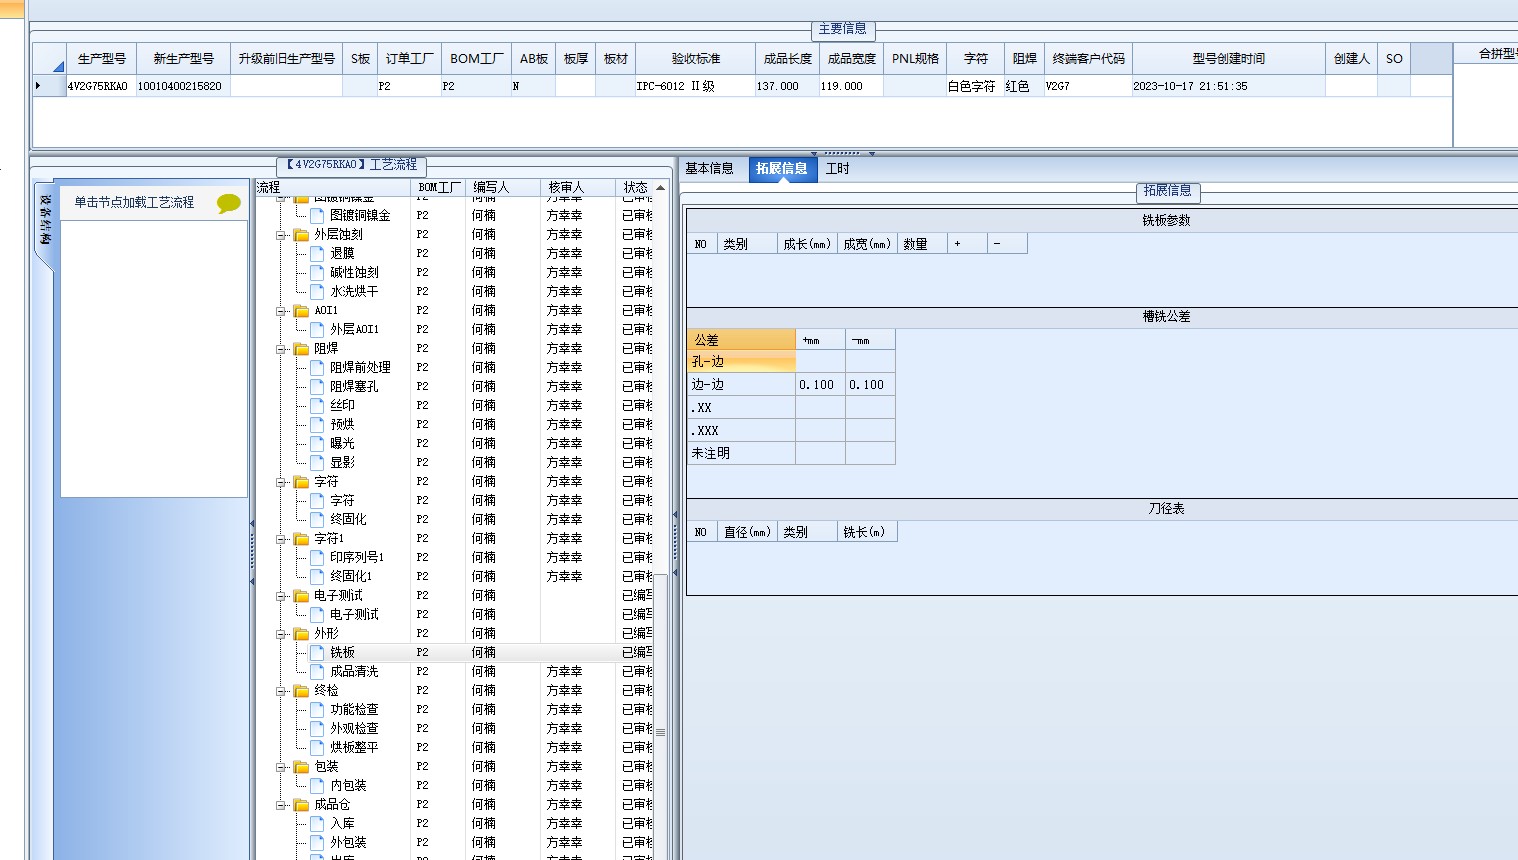Image resolution: width=1518 pixels, height=860 pixels.
Task: Collapse the 外形 tree node
Action: pyautogui.click(x=281, y=634)
